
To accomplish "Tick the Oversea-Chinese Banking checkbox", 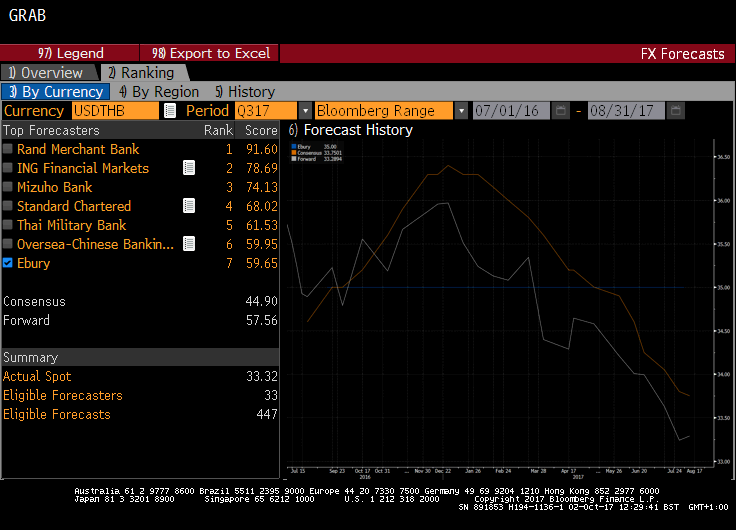I will (8, 244).
